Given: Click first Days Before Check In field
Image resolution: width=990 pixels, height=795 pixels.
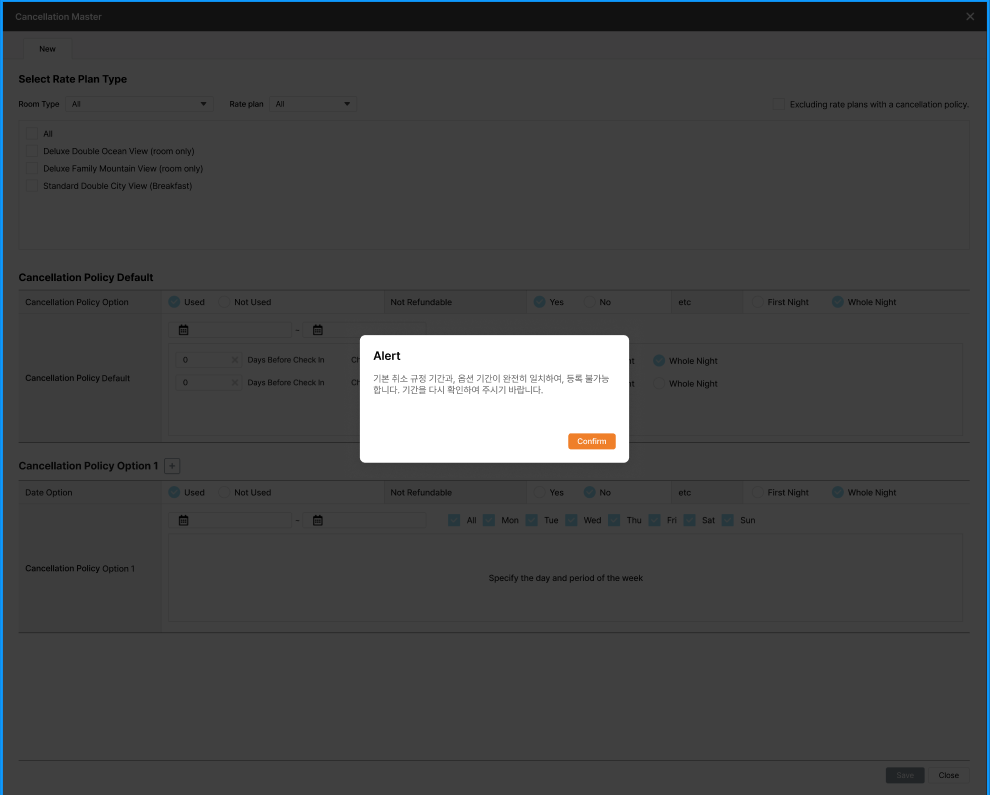Looking at the screenshot, I should tap(208, 360).
